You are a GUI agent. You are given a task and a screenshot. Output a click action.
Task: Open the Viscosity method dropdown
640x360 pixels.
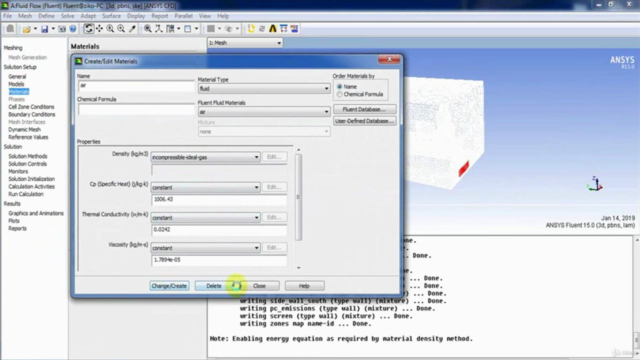(x=205, y=248)
